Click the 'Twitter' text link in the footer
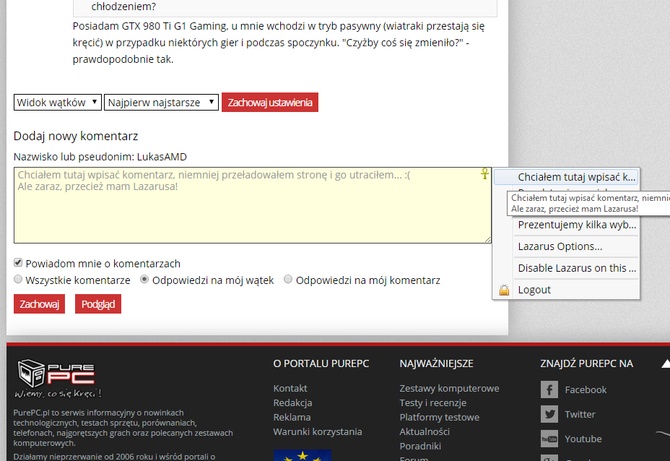Screen dimensions: 670x461 [x=580, y=414]
